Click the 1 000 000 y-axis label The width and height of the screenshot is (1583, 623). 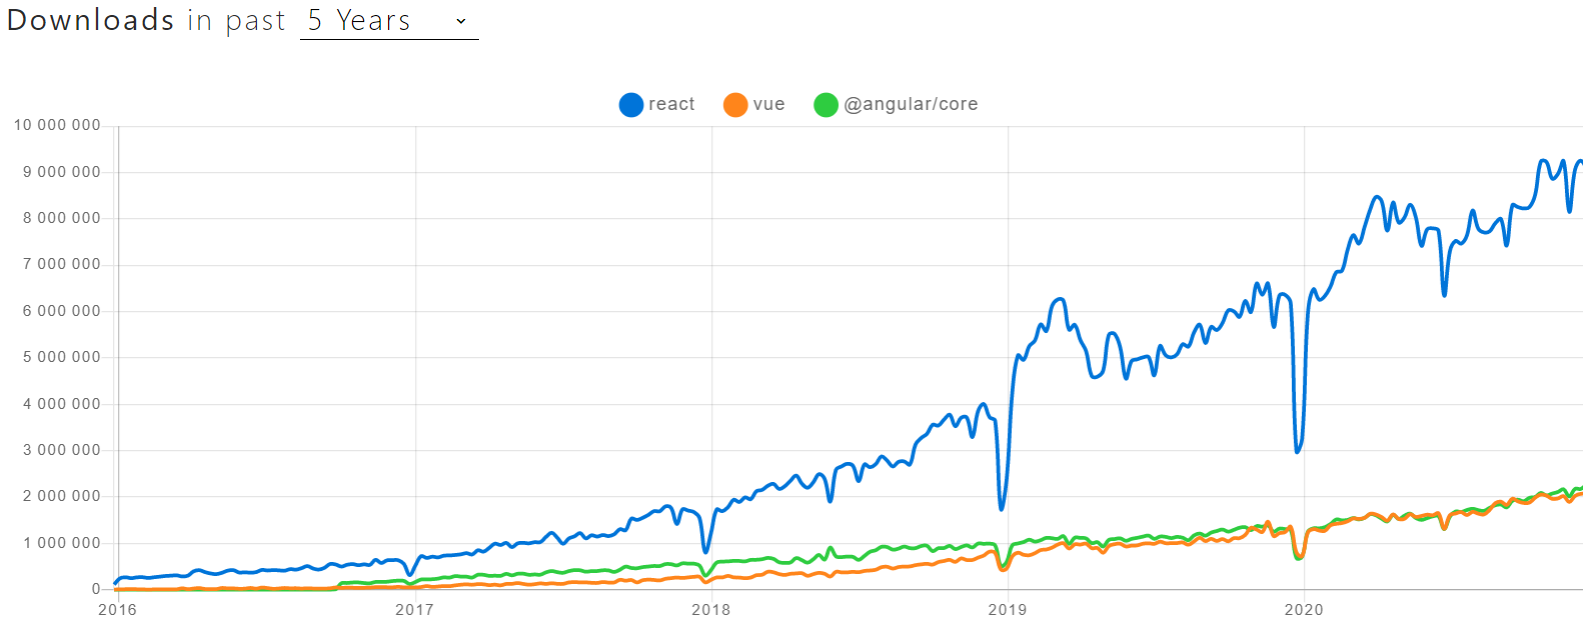[62, 543]
